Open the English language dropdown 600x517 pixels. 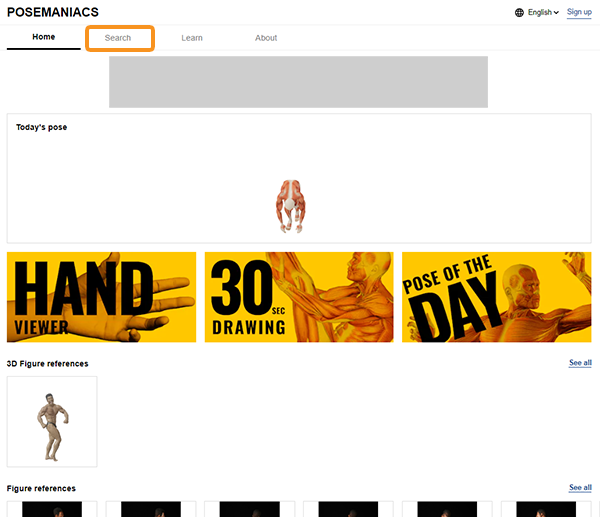point(543,13)
